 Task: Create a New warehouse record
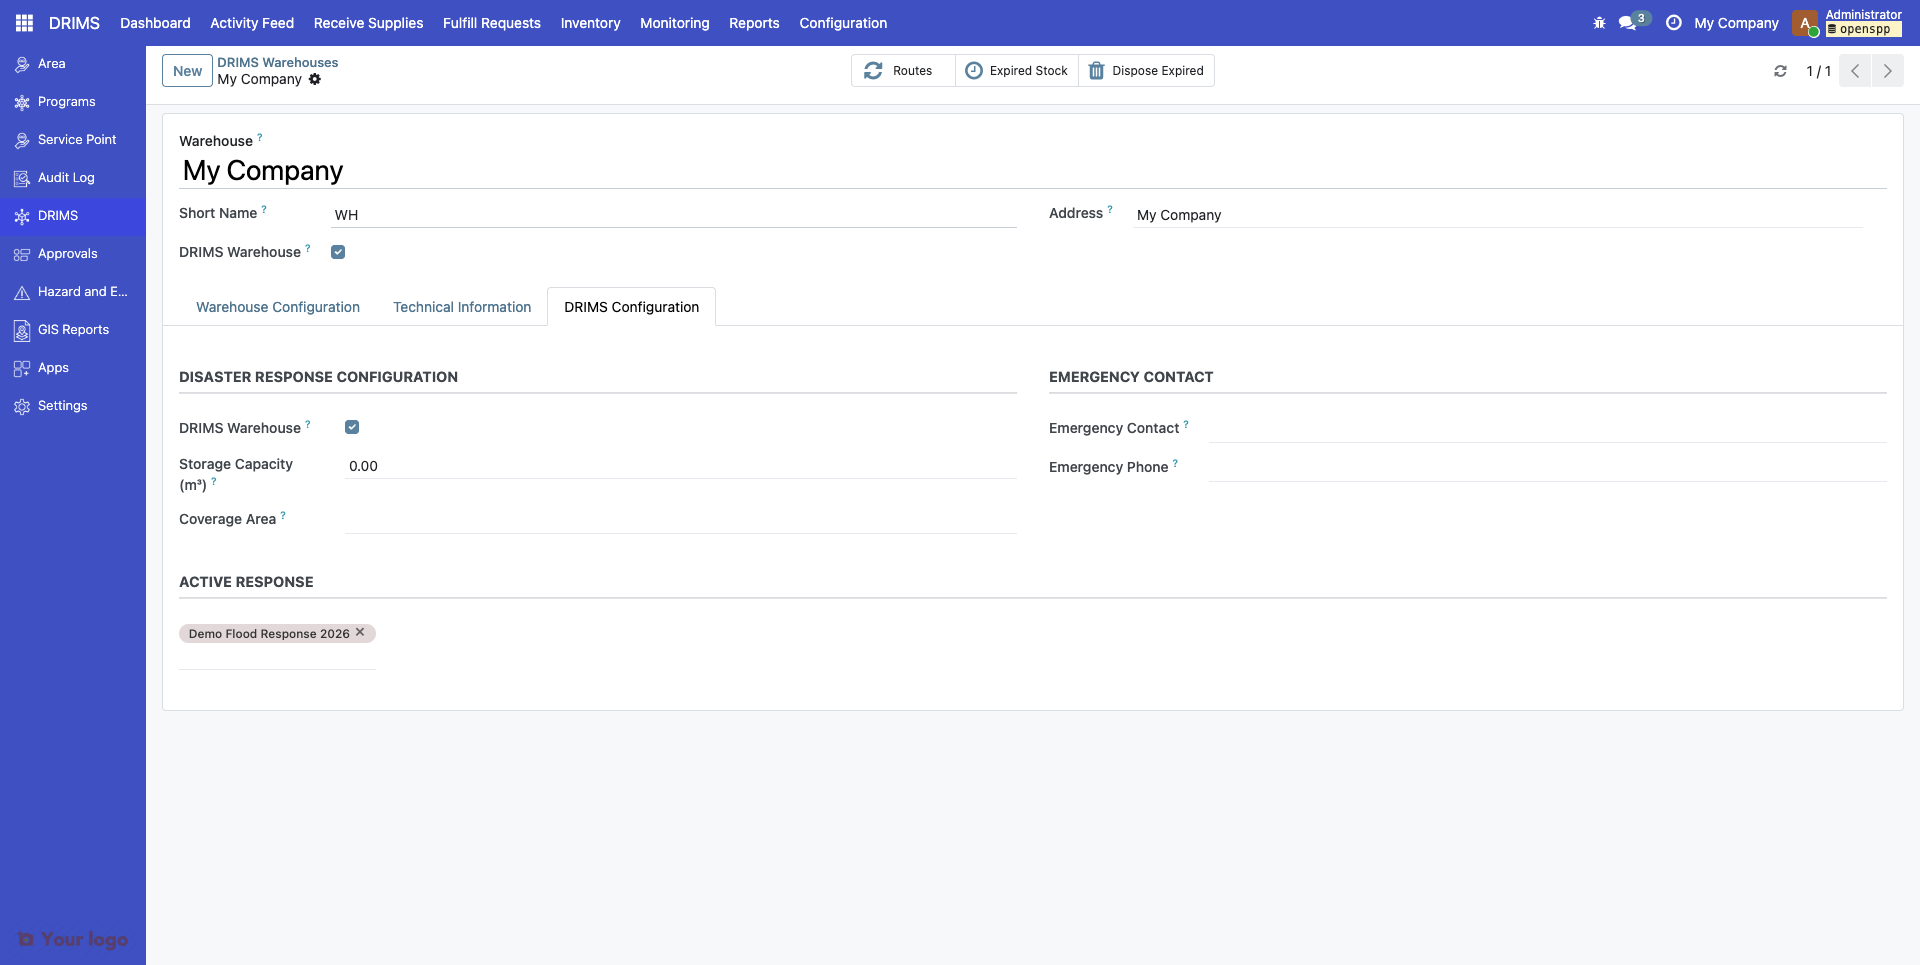click(x=187, y=71)
